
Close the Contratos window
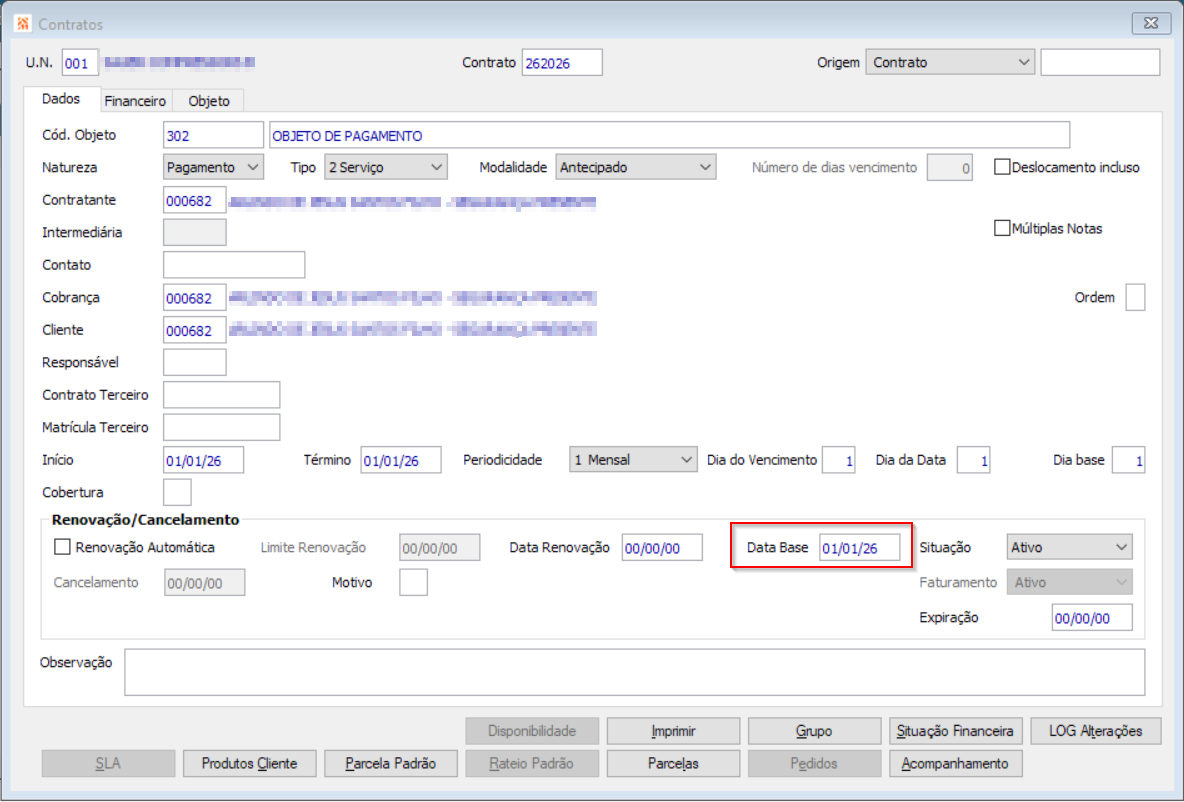tap(1152, 23)
